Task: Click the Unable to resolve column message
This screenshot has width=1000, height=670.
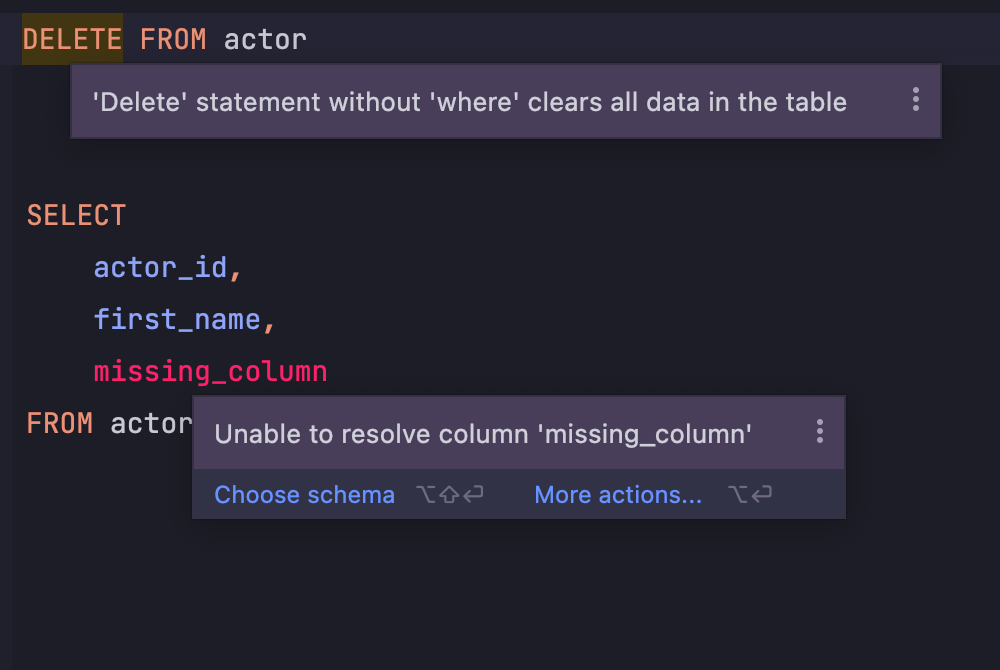Action: click(483, 434)
